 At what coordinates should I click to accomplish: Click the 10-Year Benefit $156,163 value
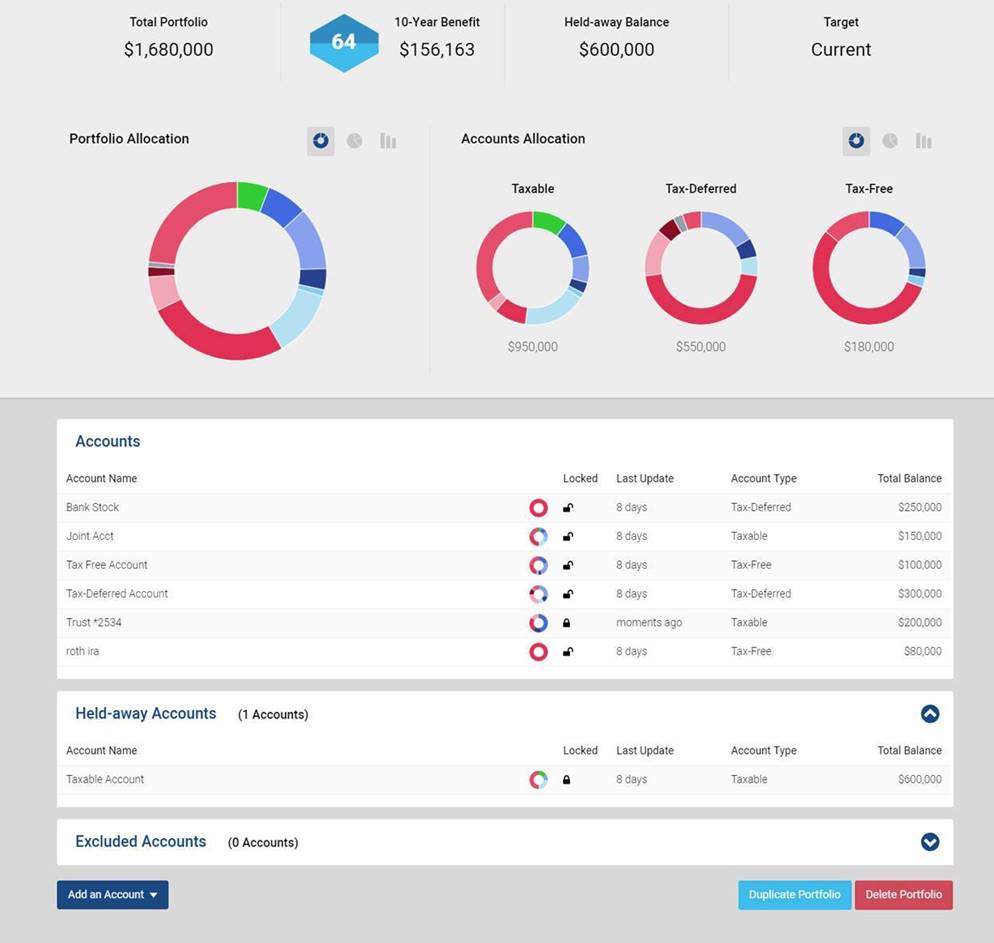pos(437,49)
